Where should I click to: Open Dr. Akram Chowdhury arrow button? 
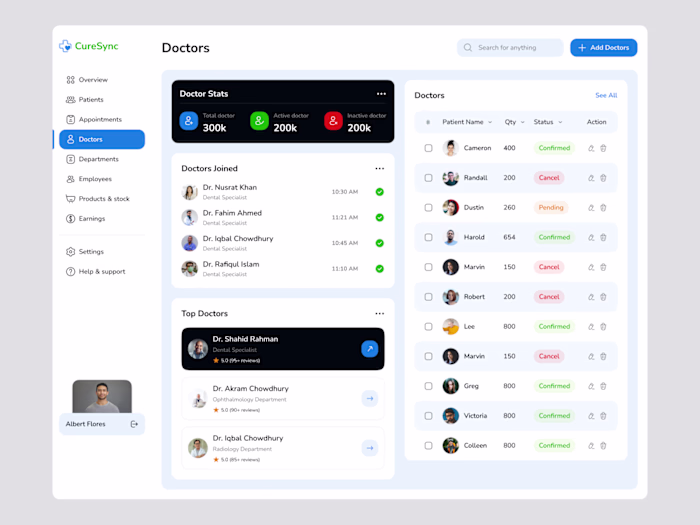point(370,399)
